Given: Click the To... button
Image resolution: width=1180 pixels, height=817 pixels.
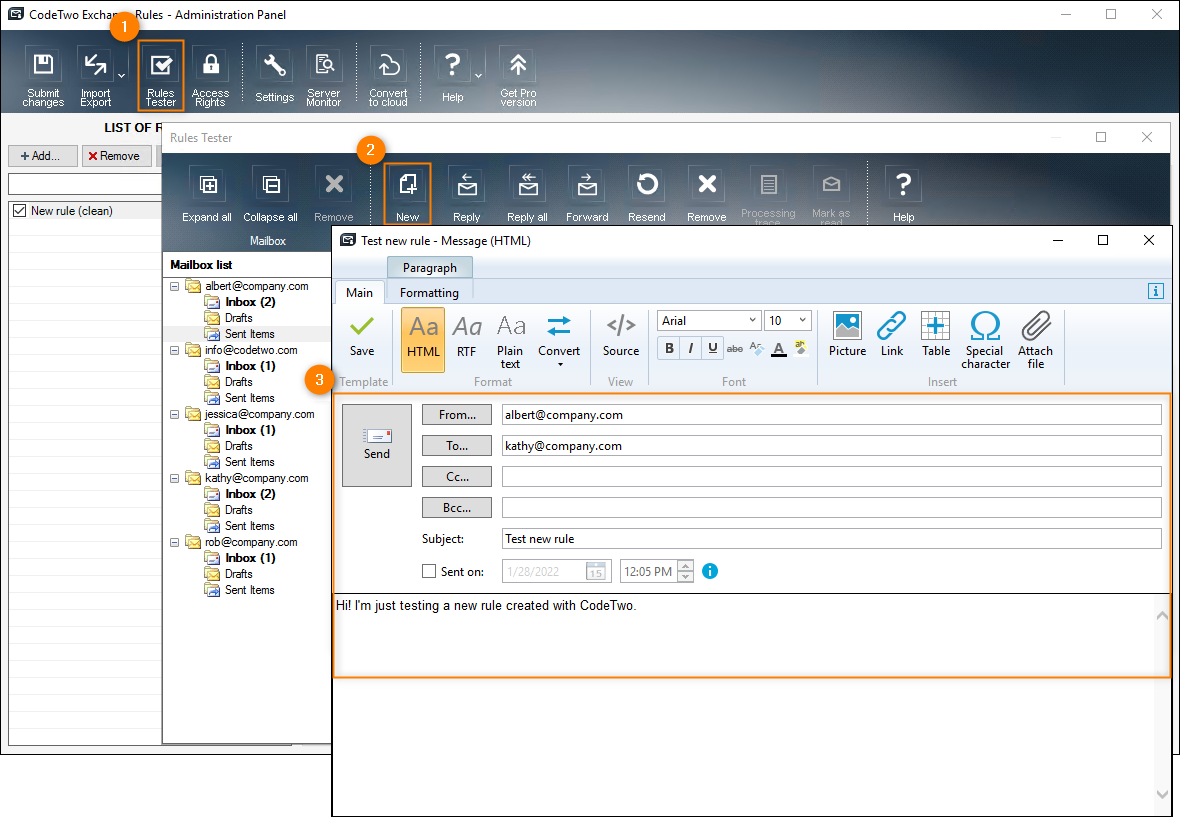Looking at the screenshot, I should (457, 445).
